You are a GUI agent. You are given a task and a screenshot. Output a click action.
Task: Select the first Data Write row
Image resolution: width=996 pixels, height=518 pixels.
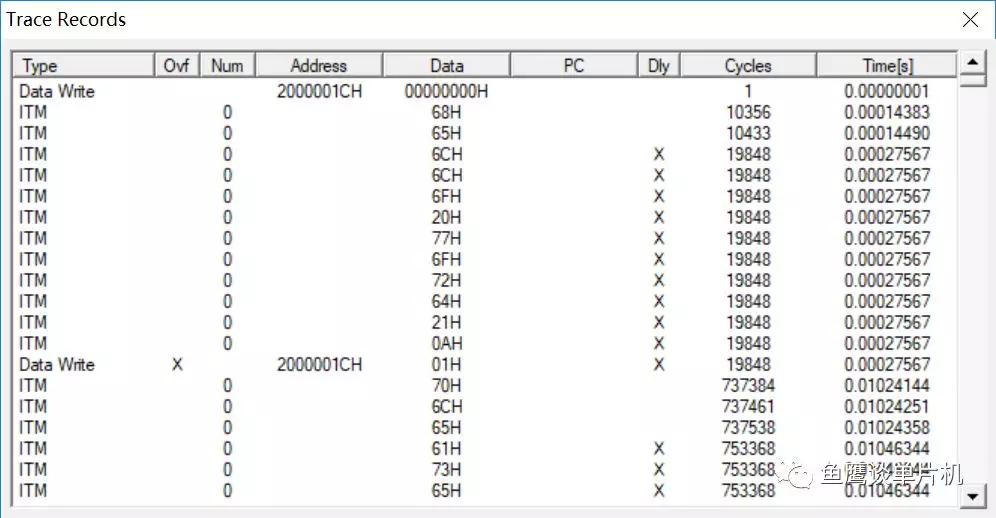point(485,92)
